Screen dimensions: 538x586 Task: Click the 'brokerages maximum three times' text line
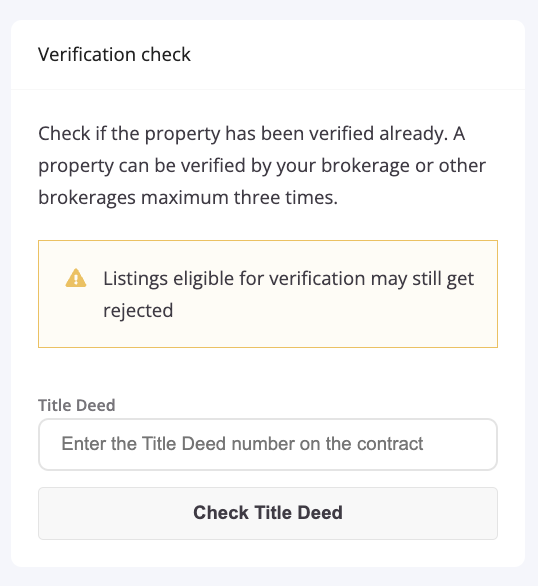tap(188, 197)
